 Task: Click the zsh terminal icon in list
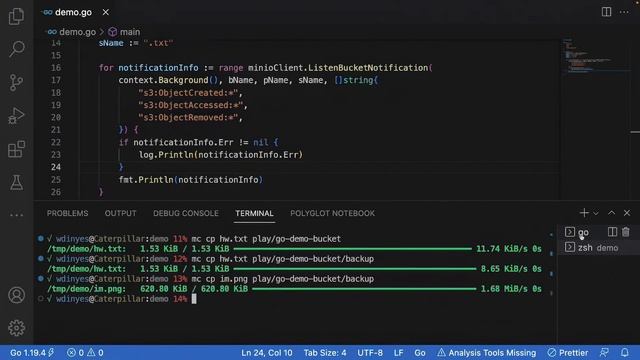[x=570, y=247]
